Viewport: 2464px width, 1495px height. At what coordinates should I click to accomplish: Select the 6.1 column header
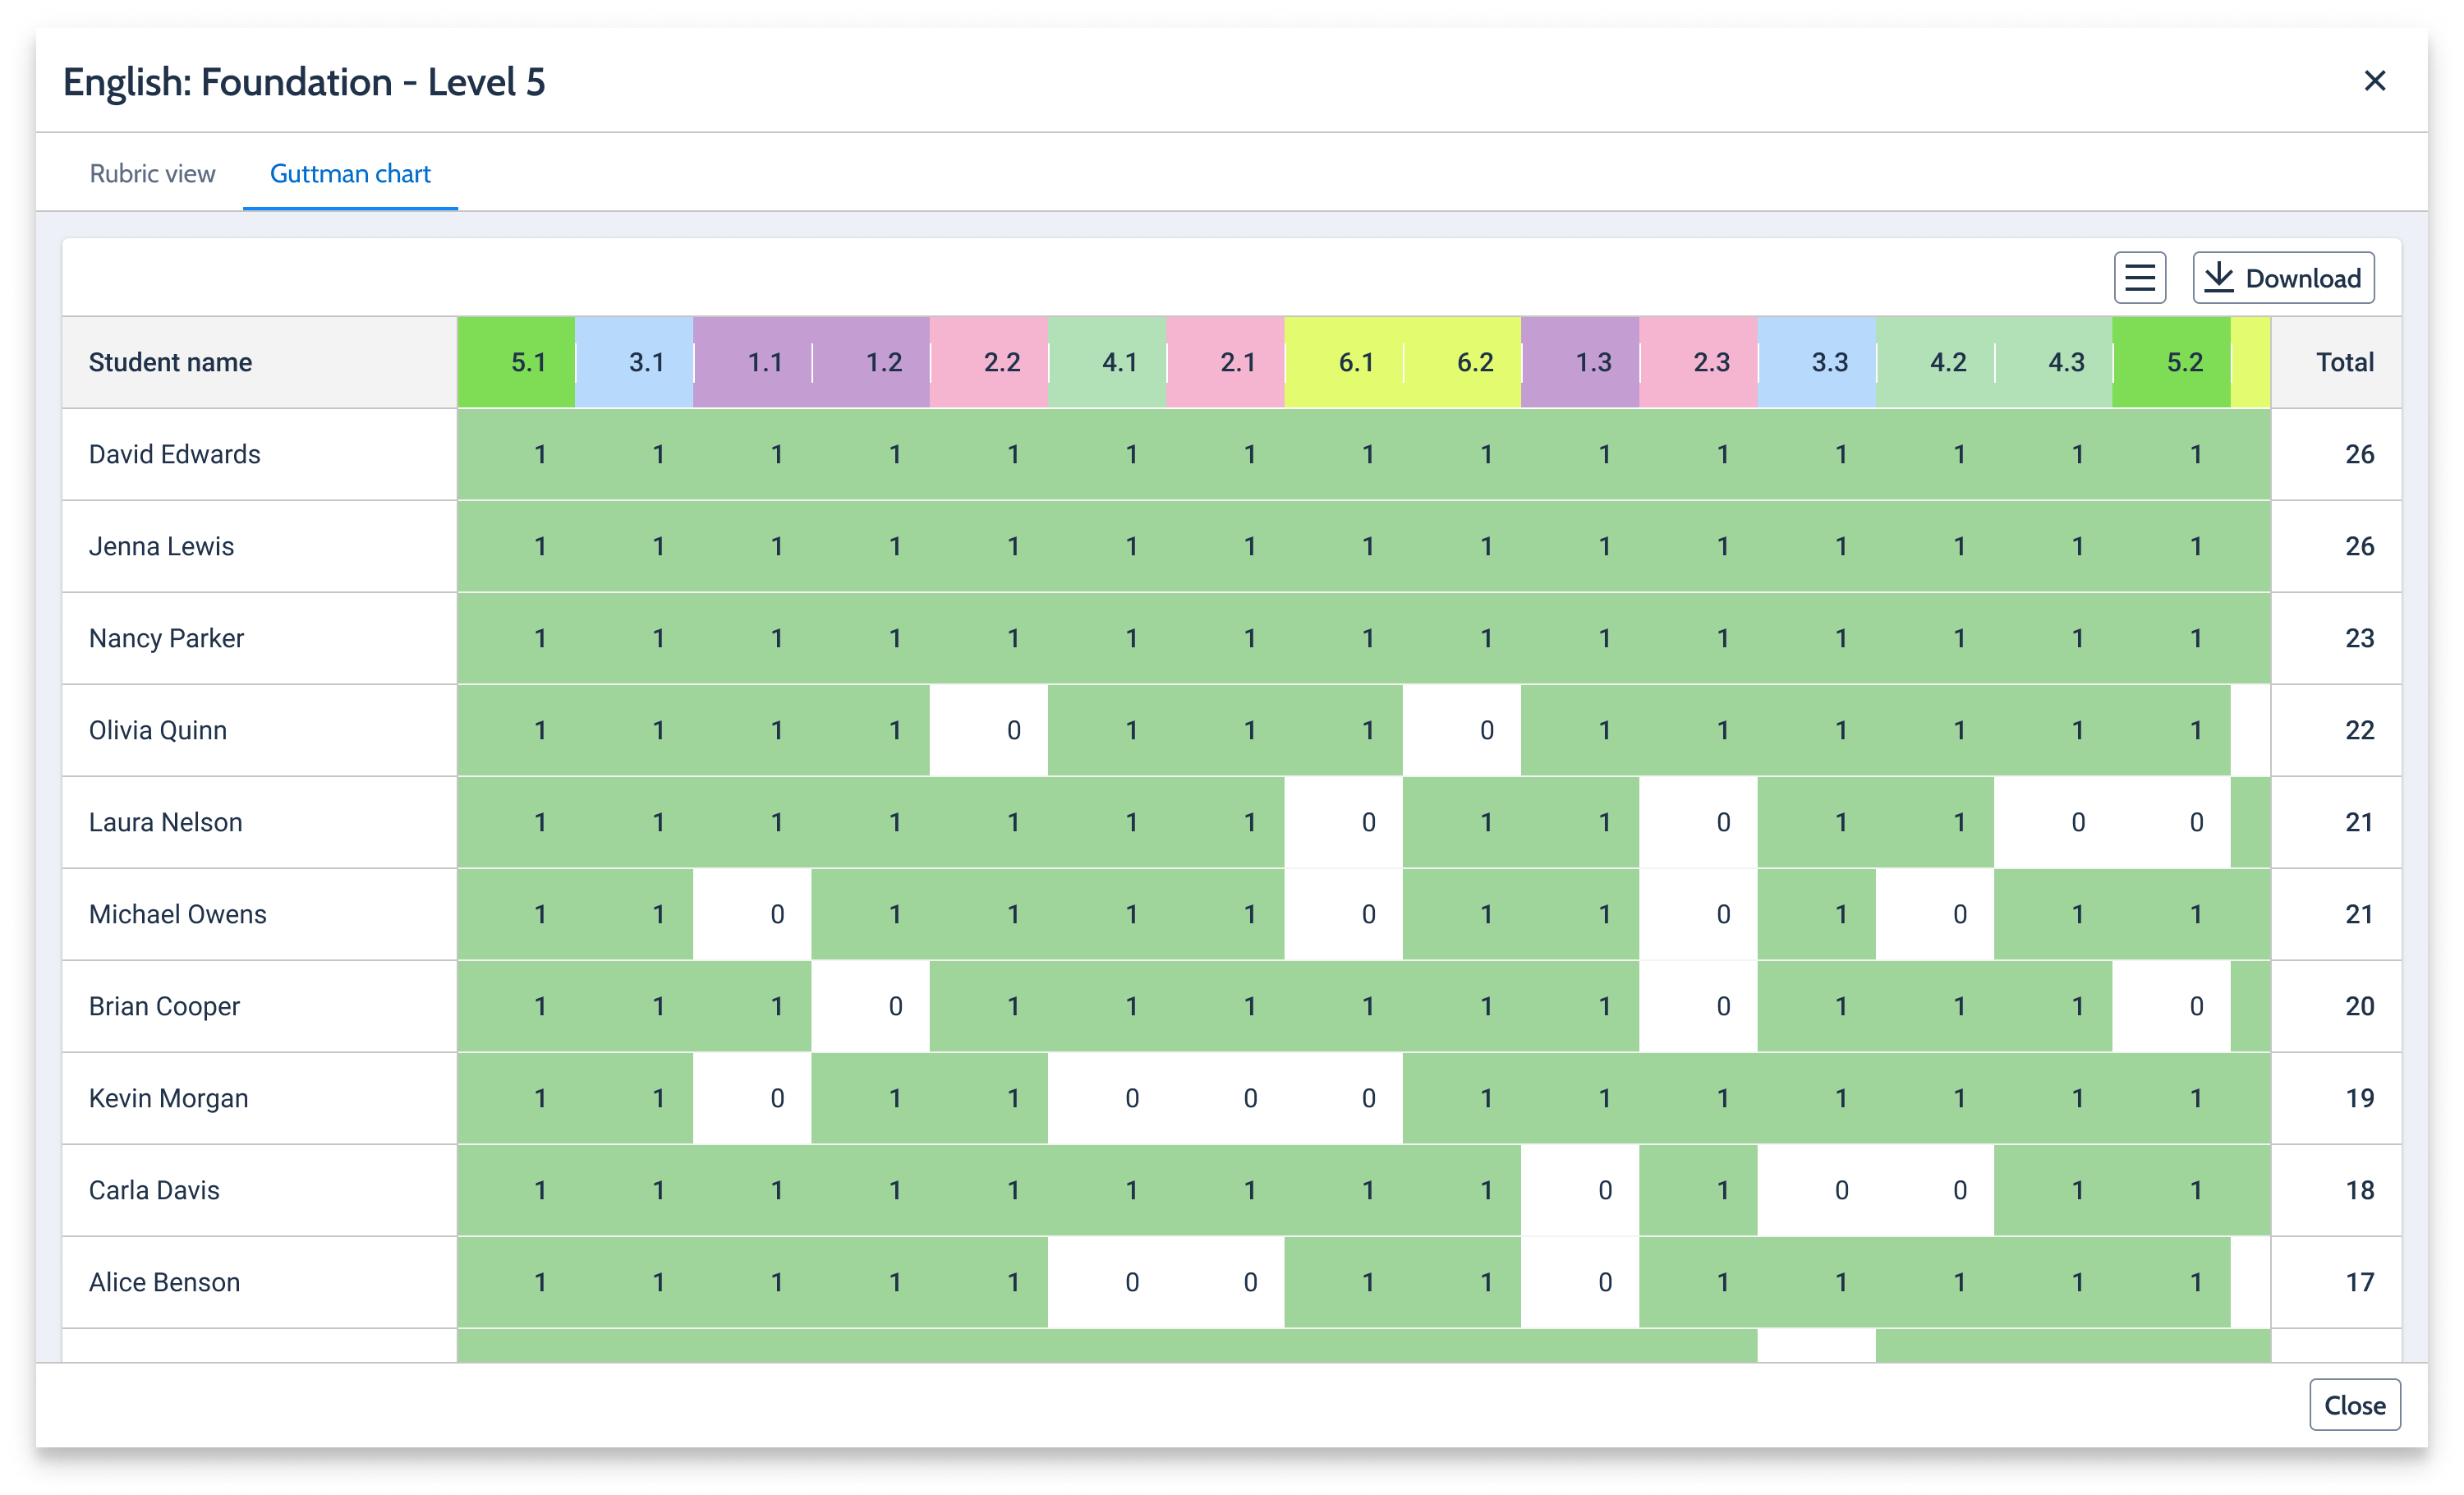click(1344, 362)
